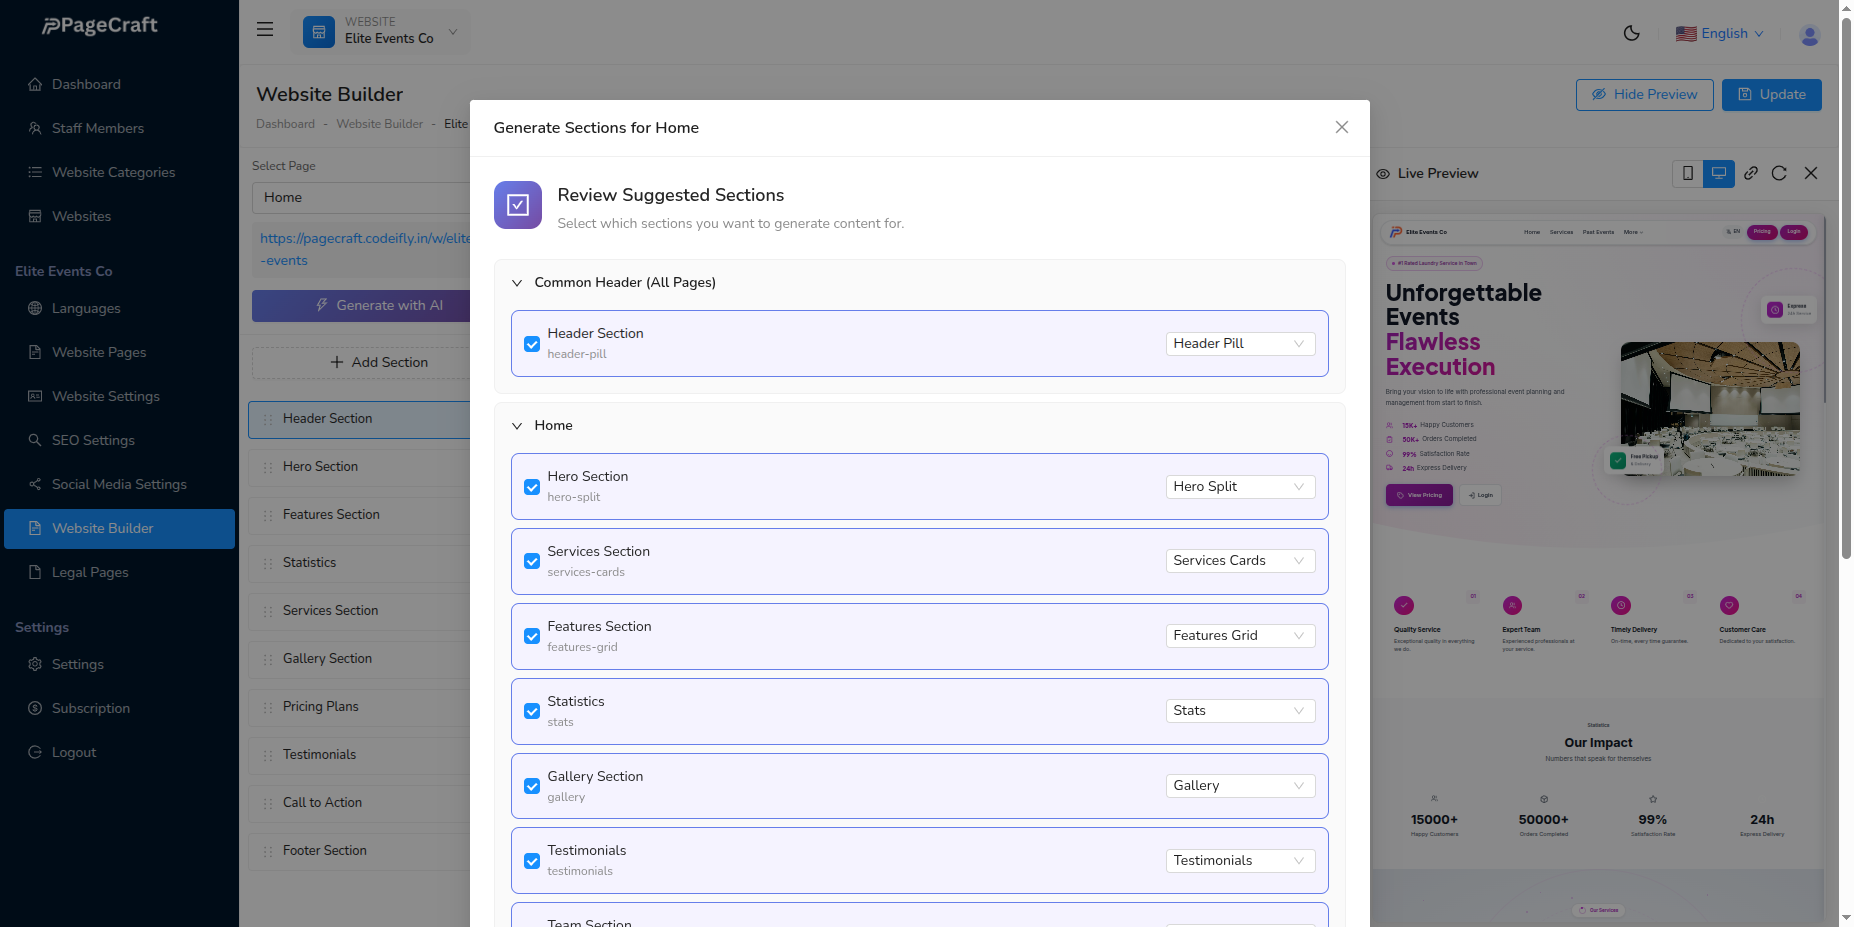Uncheck the Services Section checkbox
The width and height of the screenshot is (1854, 927).
(532, 562)
